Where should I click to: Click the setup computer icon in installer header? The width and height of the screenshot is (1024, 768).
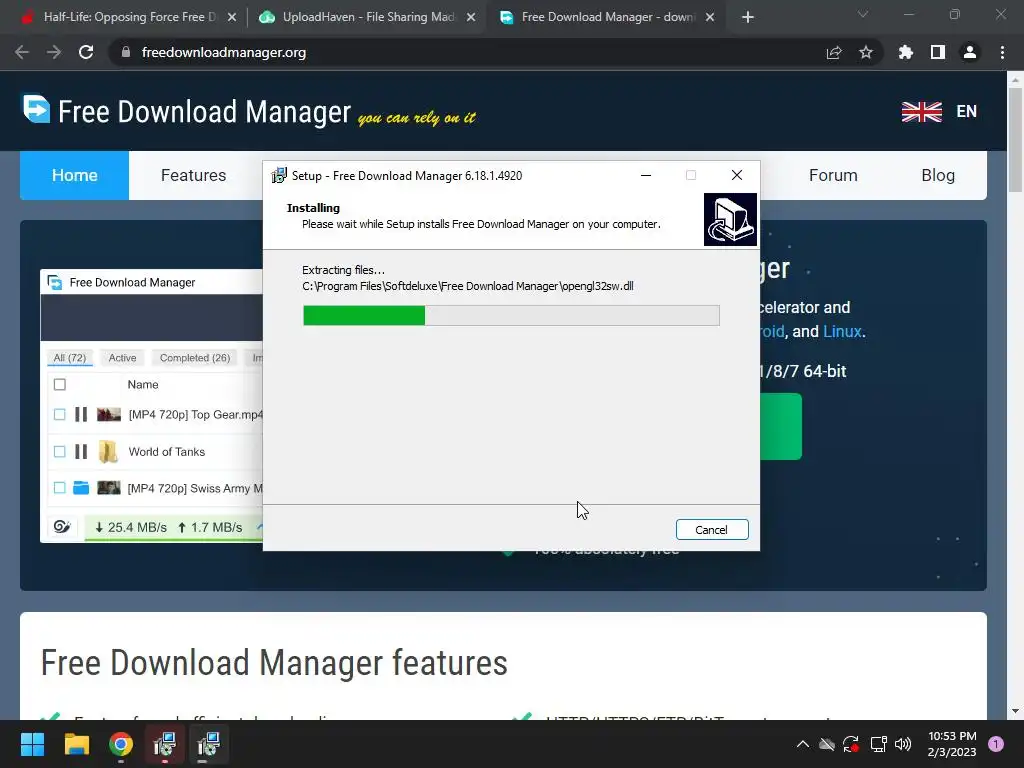click(730, 219)
